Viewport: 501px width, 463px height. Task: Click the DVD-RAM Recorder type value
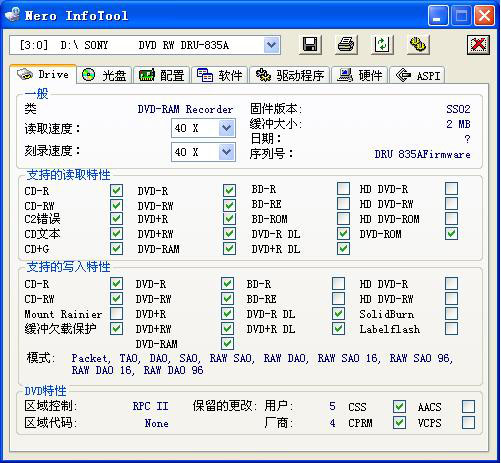tap(185, 109)
